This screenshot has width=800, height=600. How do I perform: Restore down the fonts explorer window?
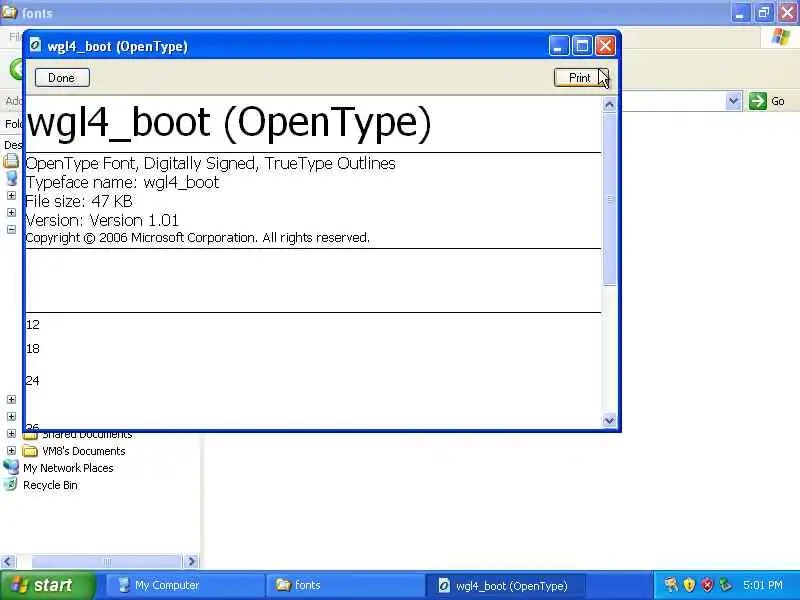tap(764, 13)
